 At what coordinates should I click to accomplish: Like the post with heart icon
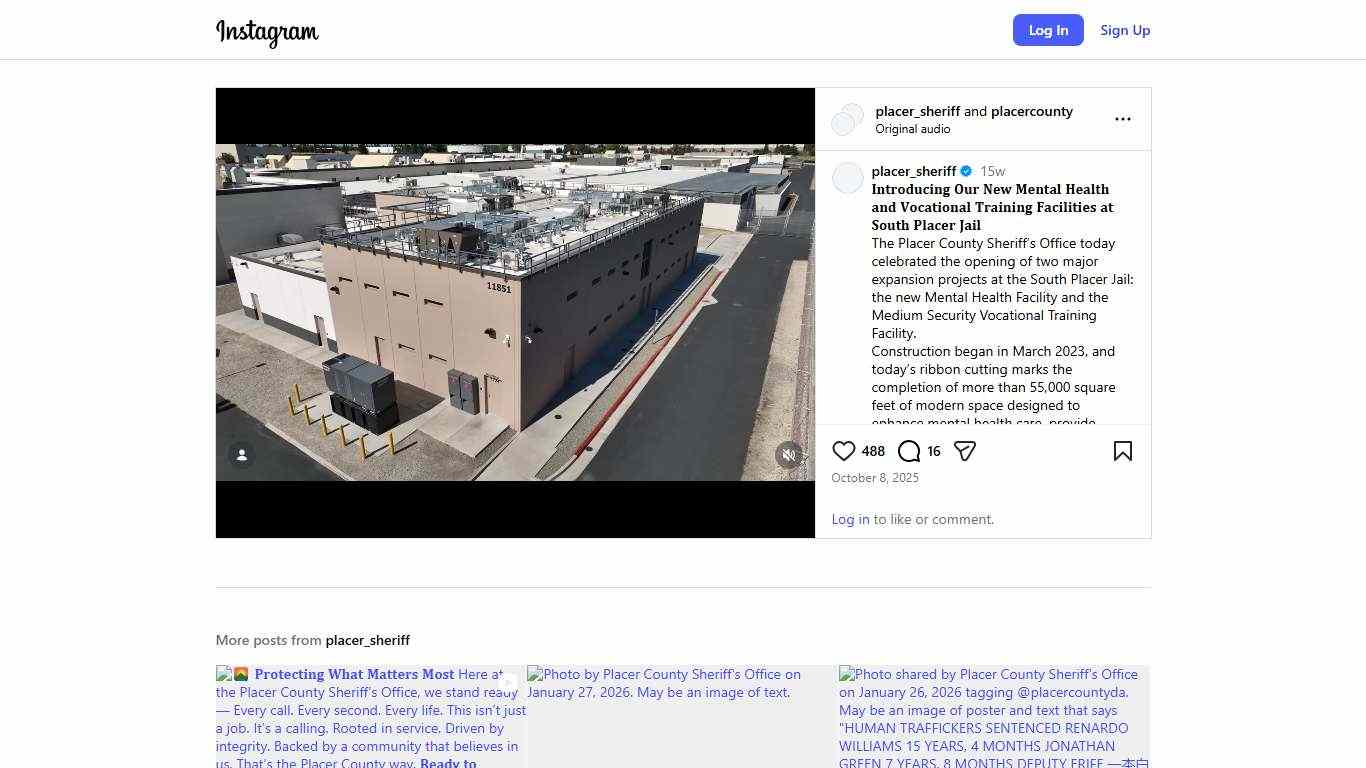tap(844, 451)
